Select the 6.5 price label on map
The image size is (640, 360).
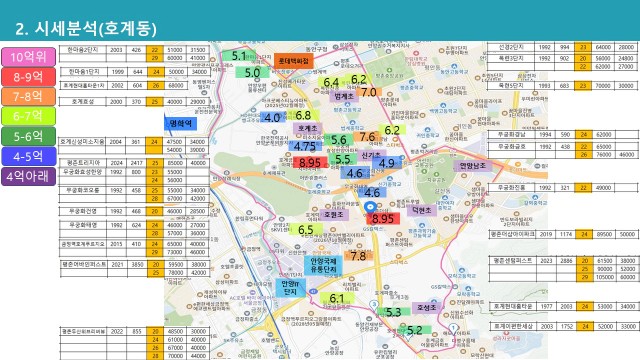pyautogui.click(x=305, y=230)
